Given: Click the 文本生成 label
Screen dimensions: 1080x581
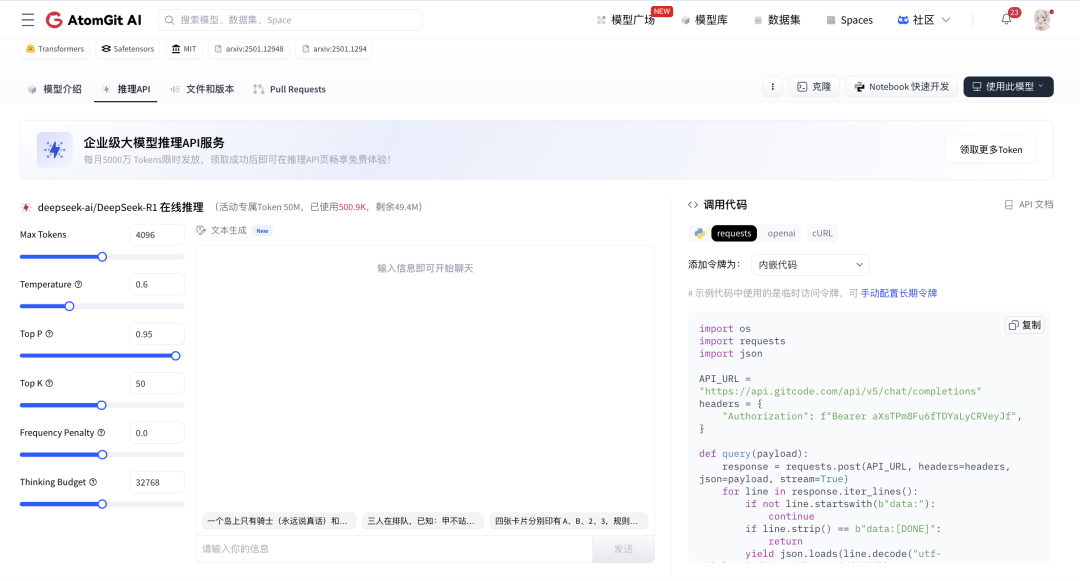Looking at the screenshot, I should coord(228,231).
